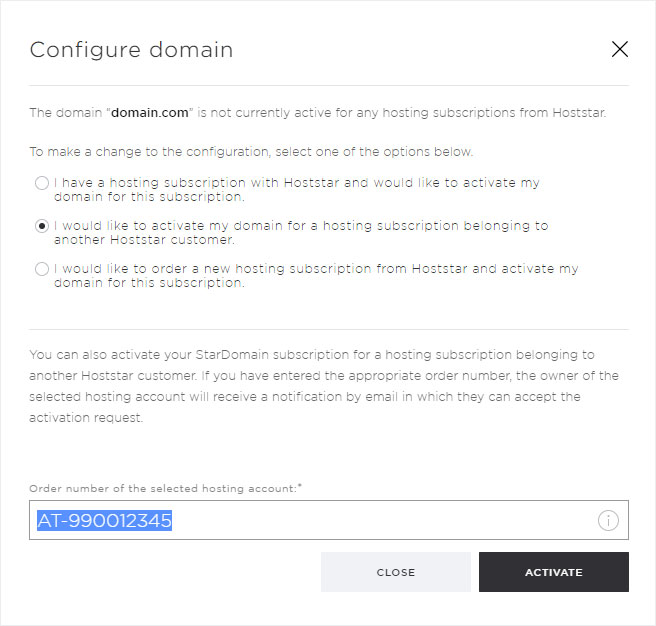Click the "Order number of the selected hosting account" label
Image resolution: width=656 pixels, height=626 pixels.
pos(165,488)
